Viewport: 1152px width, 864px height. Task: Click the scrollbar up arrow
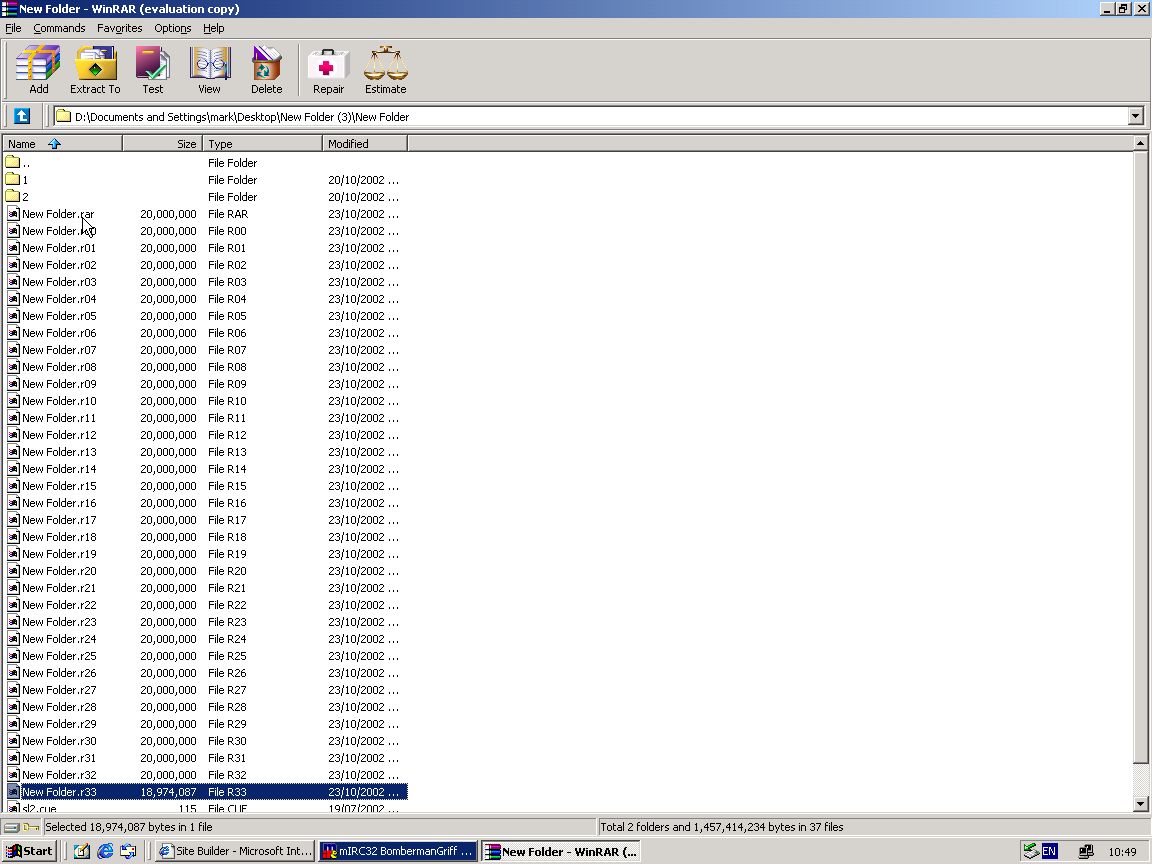[x=1140, y=143]
